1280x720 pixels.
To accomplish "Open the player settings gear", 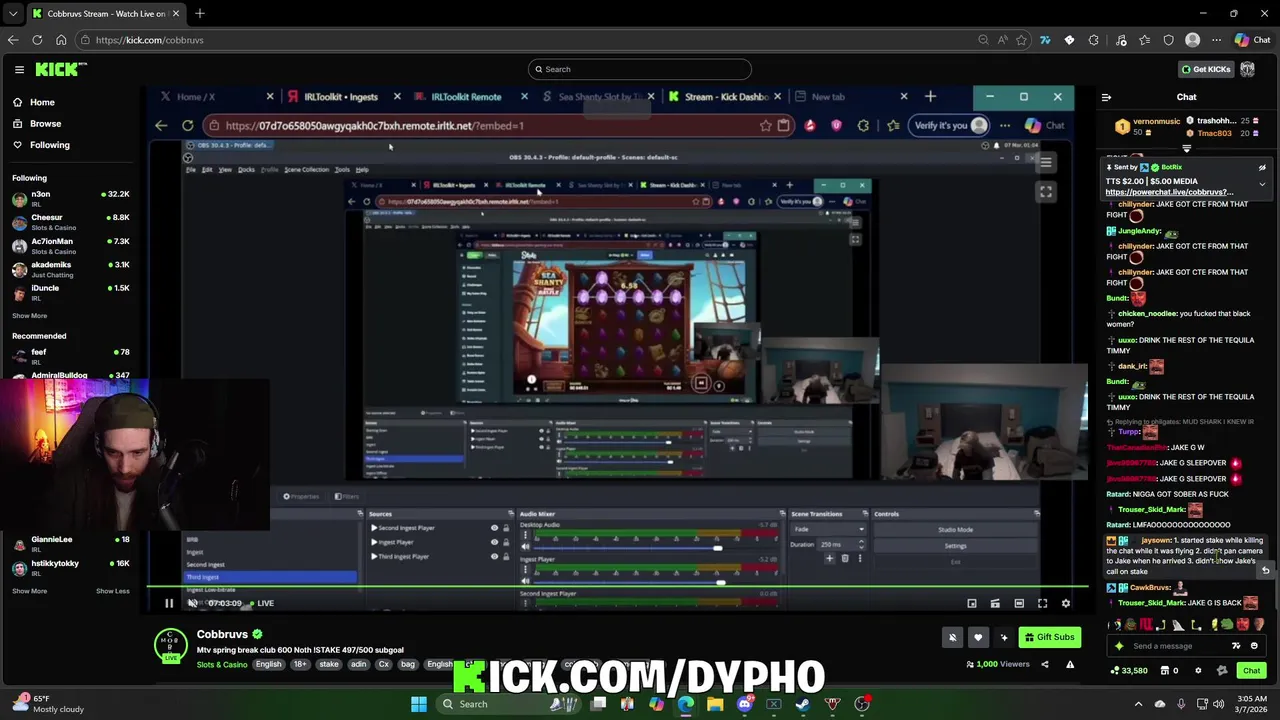I will click(1066, 603).
